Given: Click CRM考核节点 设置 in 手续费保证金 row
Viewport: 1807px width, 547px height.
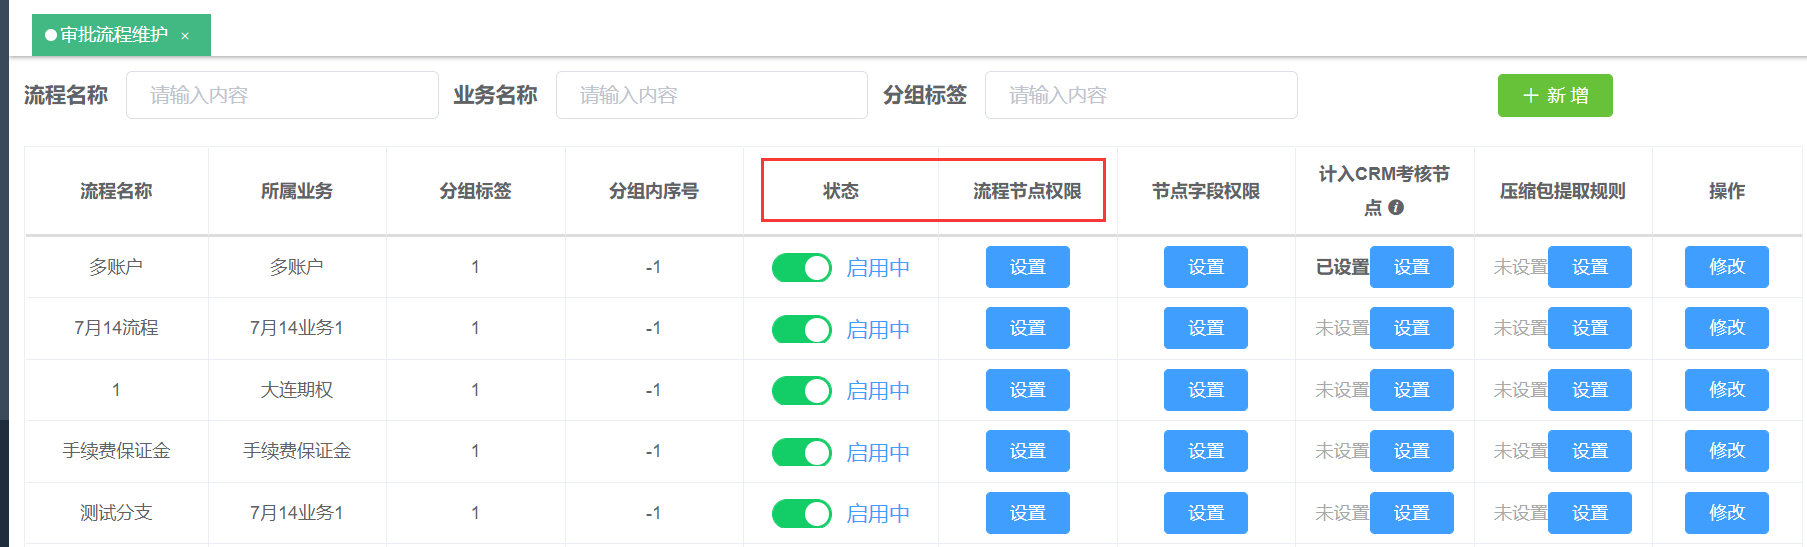Looking at the screenshot, I should pos(1412,451).
